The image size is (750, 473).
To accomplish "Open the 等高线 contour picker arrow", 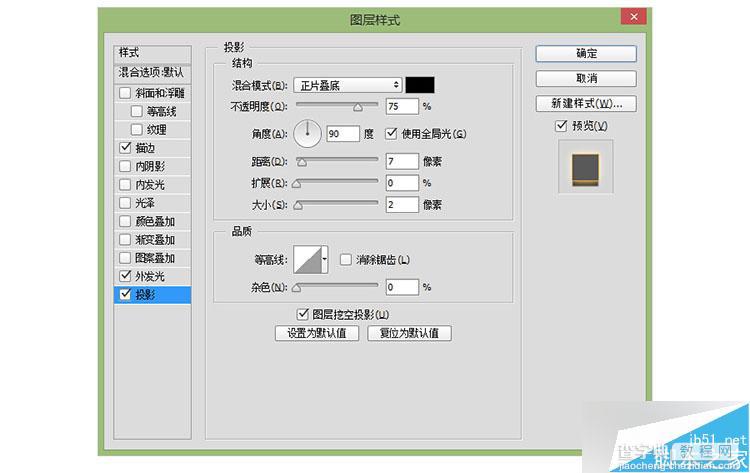I will pos(325,260).
